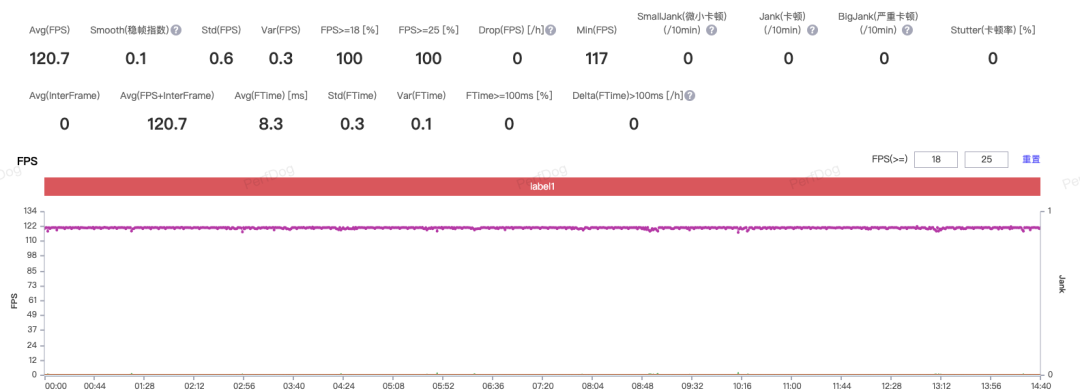Click the Jank right axis label

click(x=1061, y=284)
